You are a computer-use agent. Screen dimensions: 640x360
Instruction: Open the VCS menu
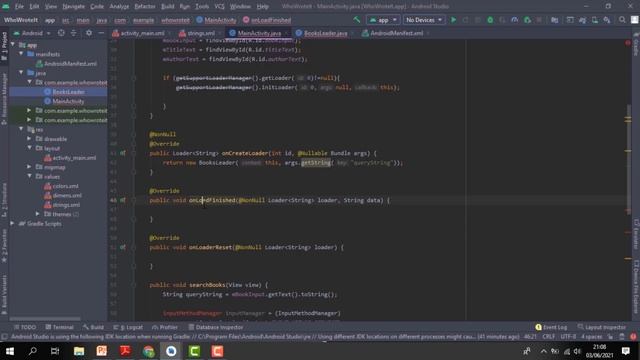tap(220, 7)
